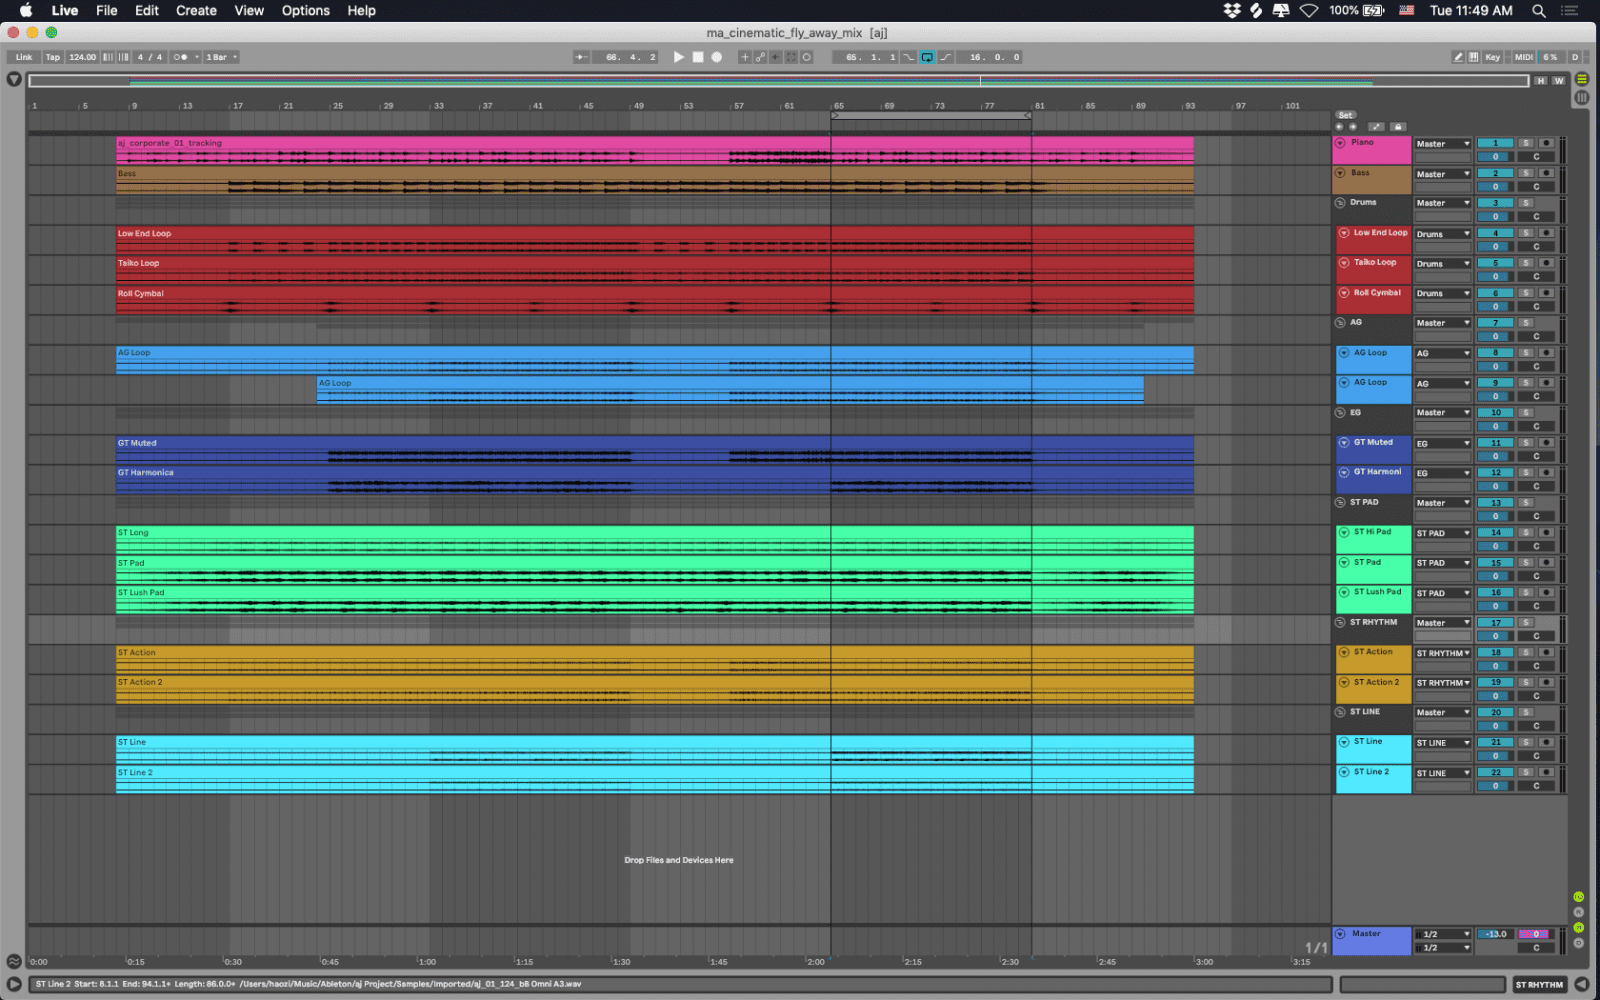This screenshot has width=1600, height=1000.
Task: Toggle the mixer section M button
Action: pyautogui.click(x=1579, y=928)
